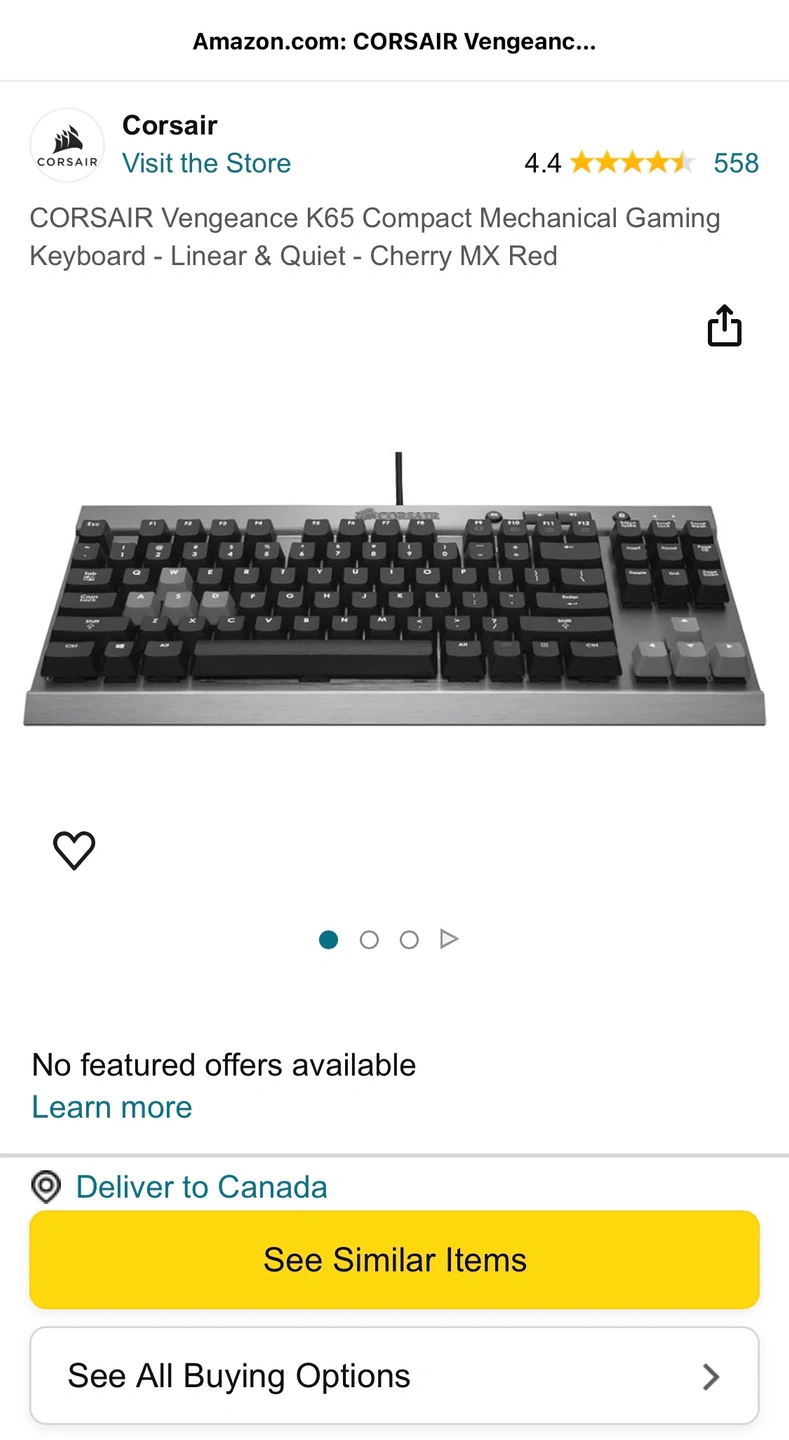The image size is (789, 1440).
Task: Select the second image carousel dot
Action: click(369, 939)
